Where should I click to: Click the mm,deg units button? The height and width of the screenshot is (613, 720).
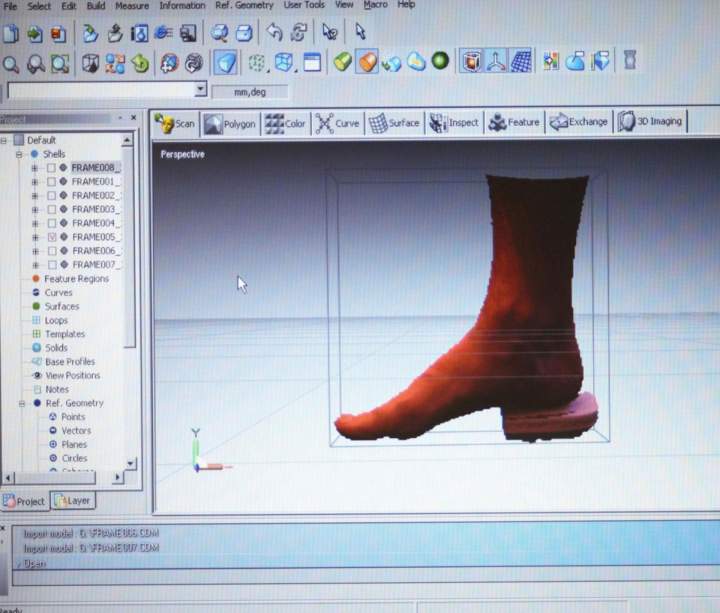(x=250, y=92)
